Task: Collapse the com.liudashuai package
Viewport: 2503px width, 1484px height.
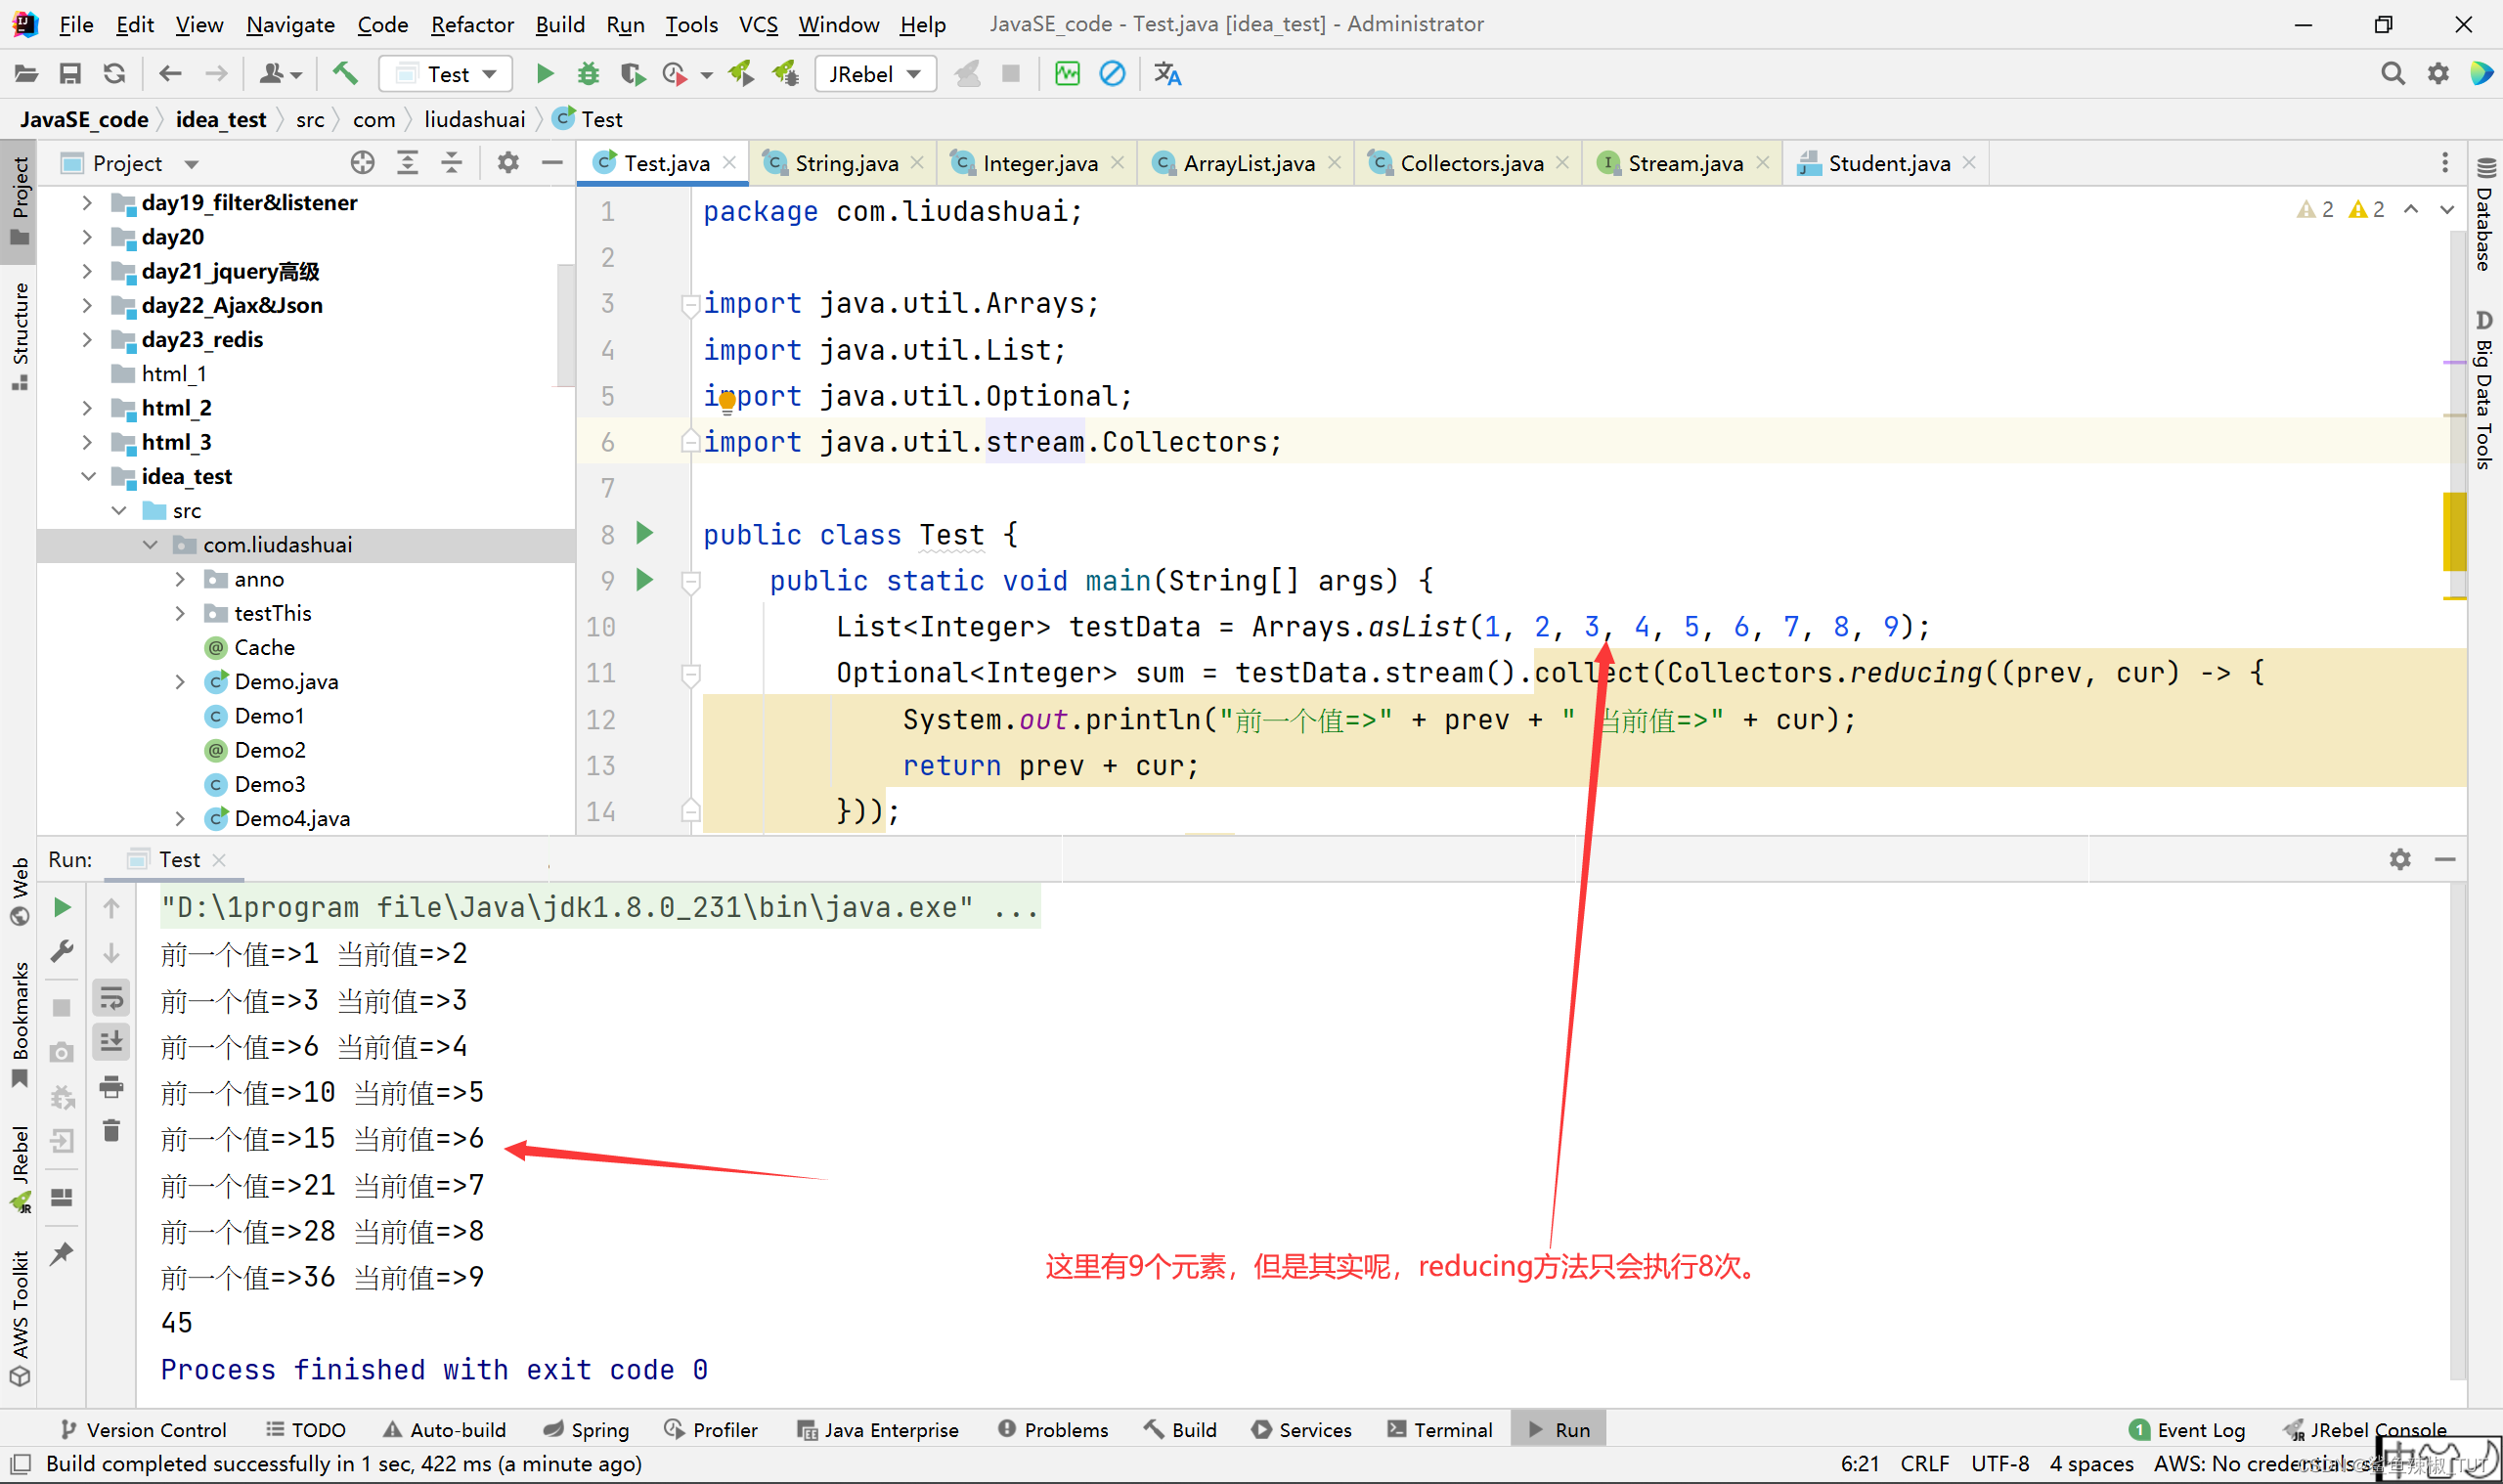Action: (x=150, y=545)
